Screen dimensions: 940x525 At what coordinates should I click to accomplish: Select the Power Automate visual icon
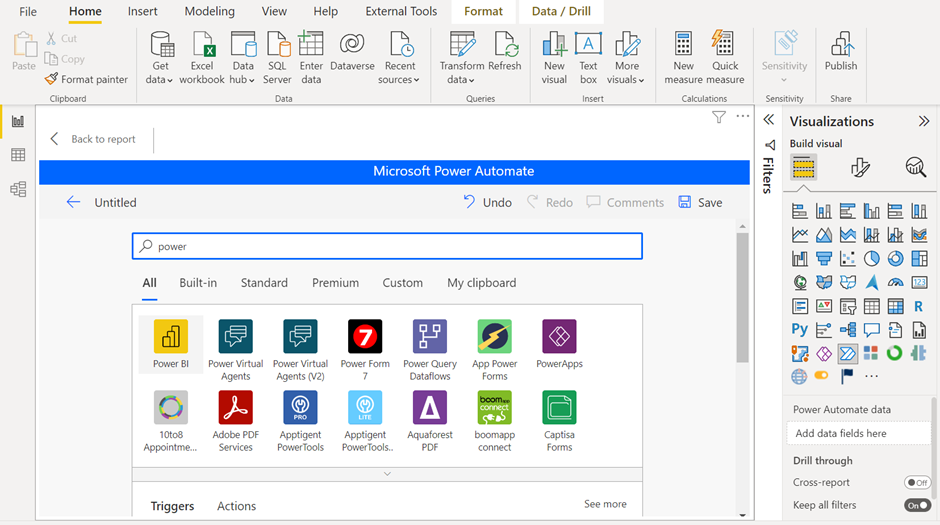click(848, 354)
